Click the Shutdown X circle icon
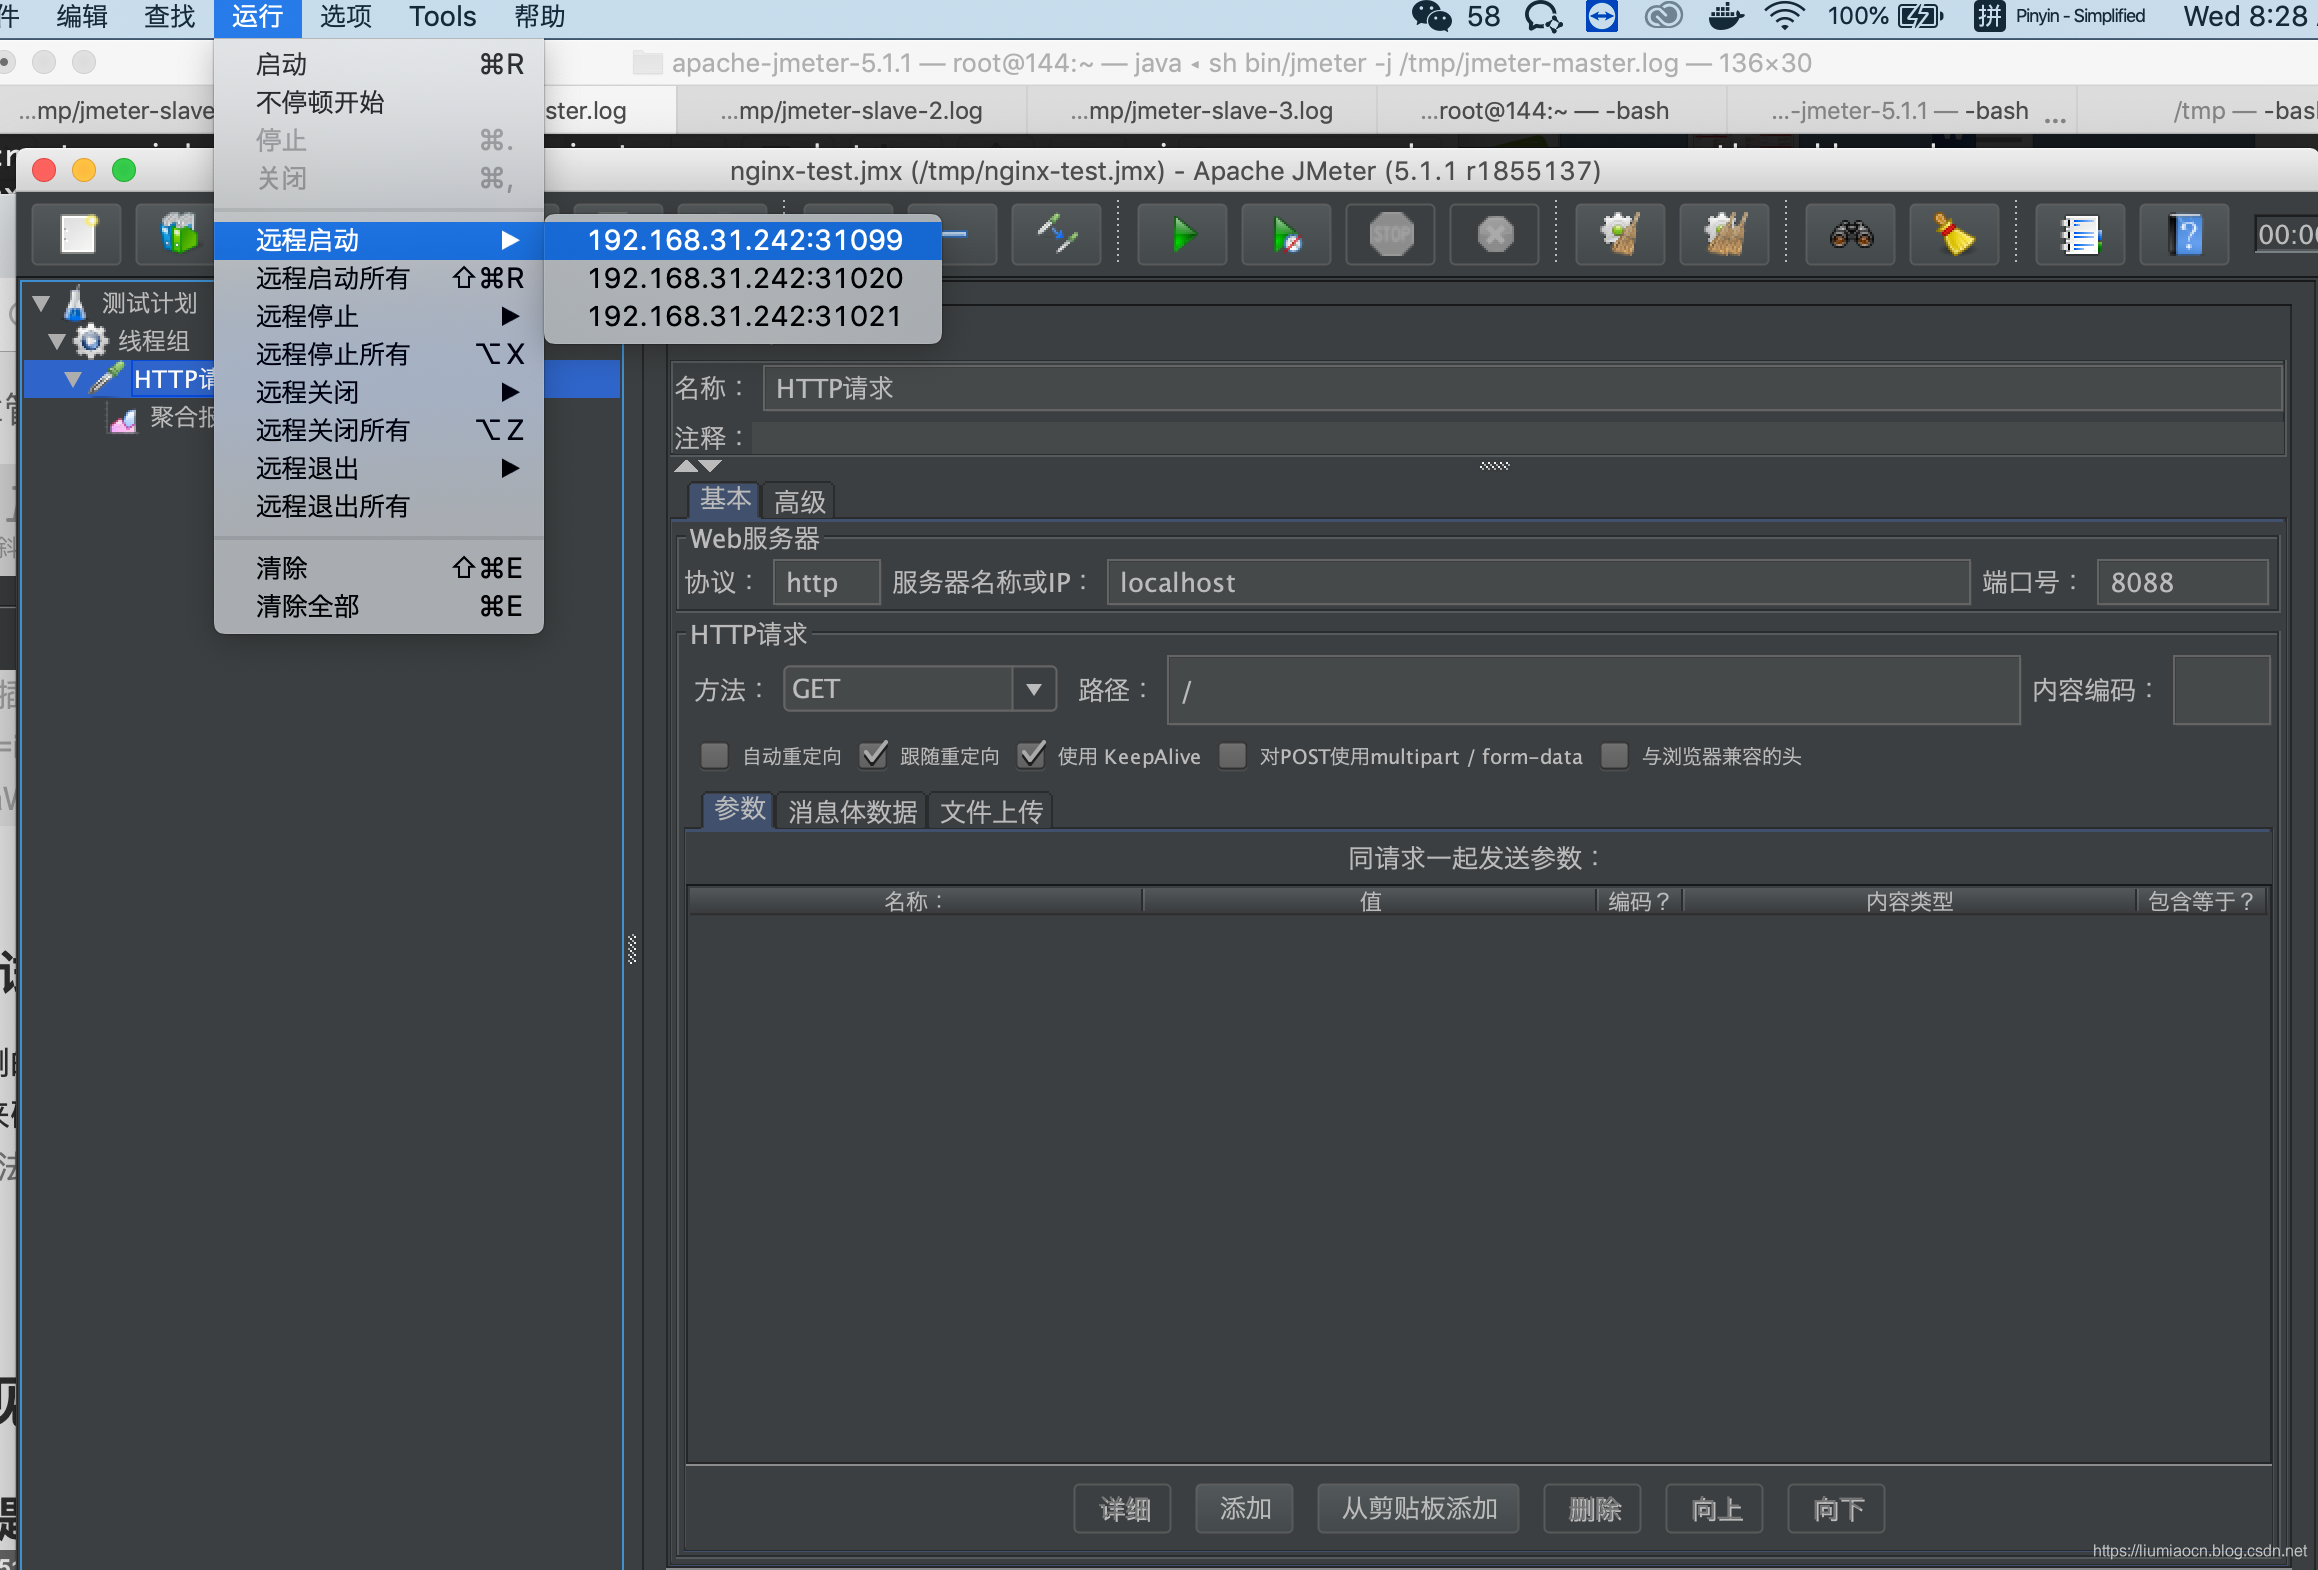Screen dimensions: 2318x1570 click(x=1494, y=236)
